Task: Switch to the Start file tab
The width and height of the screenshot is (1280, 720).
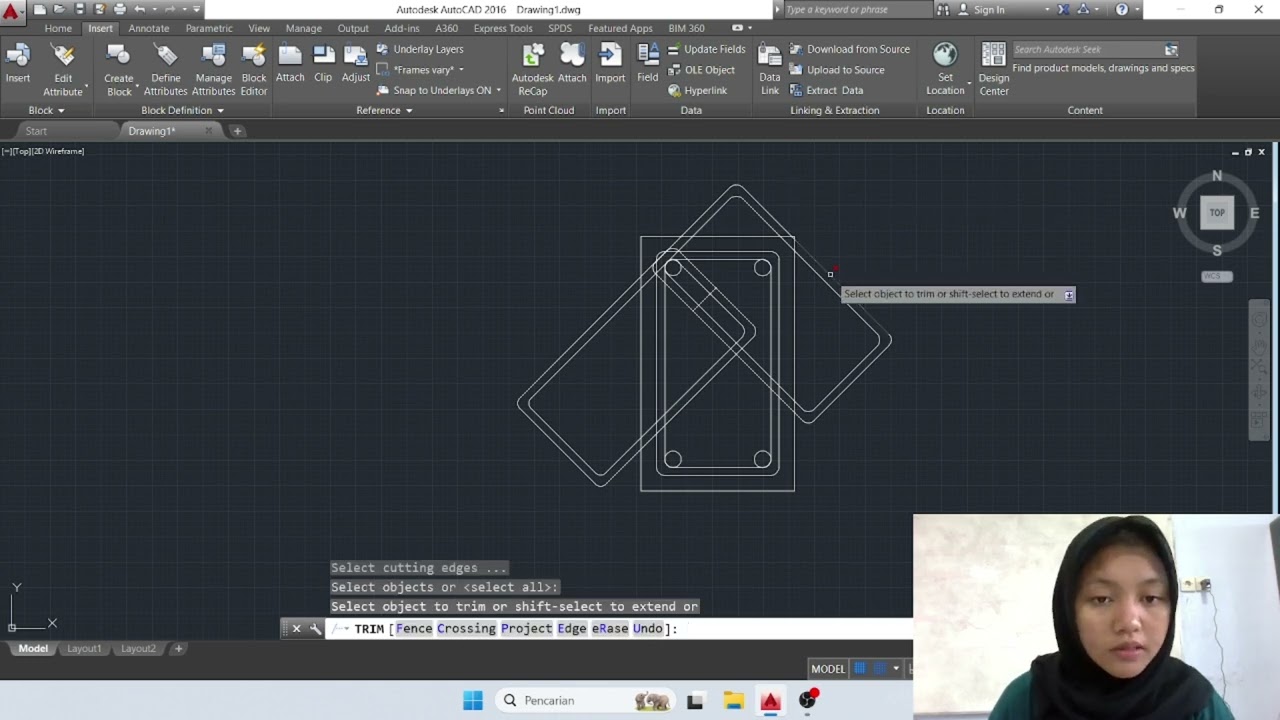Action: (x=36, y=131)
